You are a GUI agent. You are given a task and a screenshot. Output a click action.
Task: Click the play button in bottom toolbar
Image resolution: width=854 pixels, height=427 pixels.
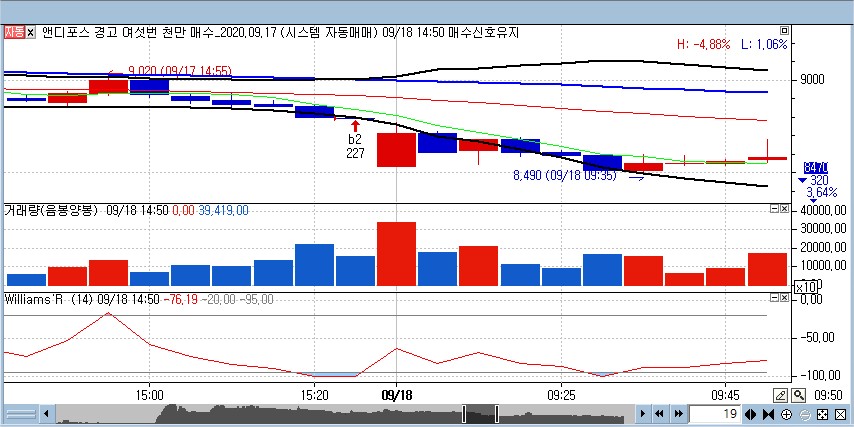(x=641, y=414)
